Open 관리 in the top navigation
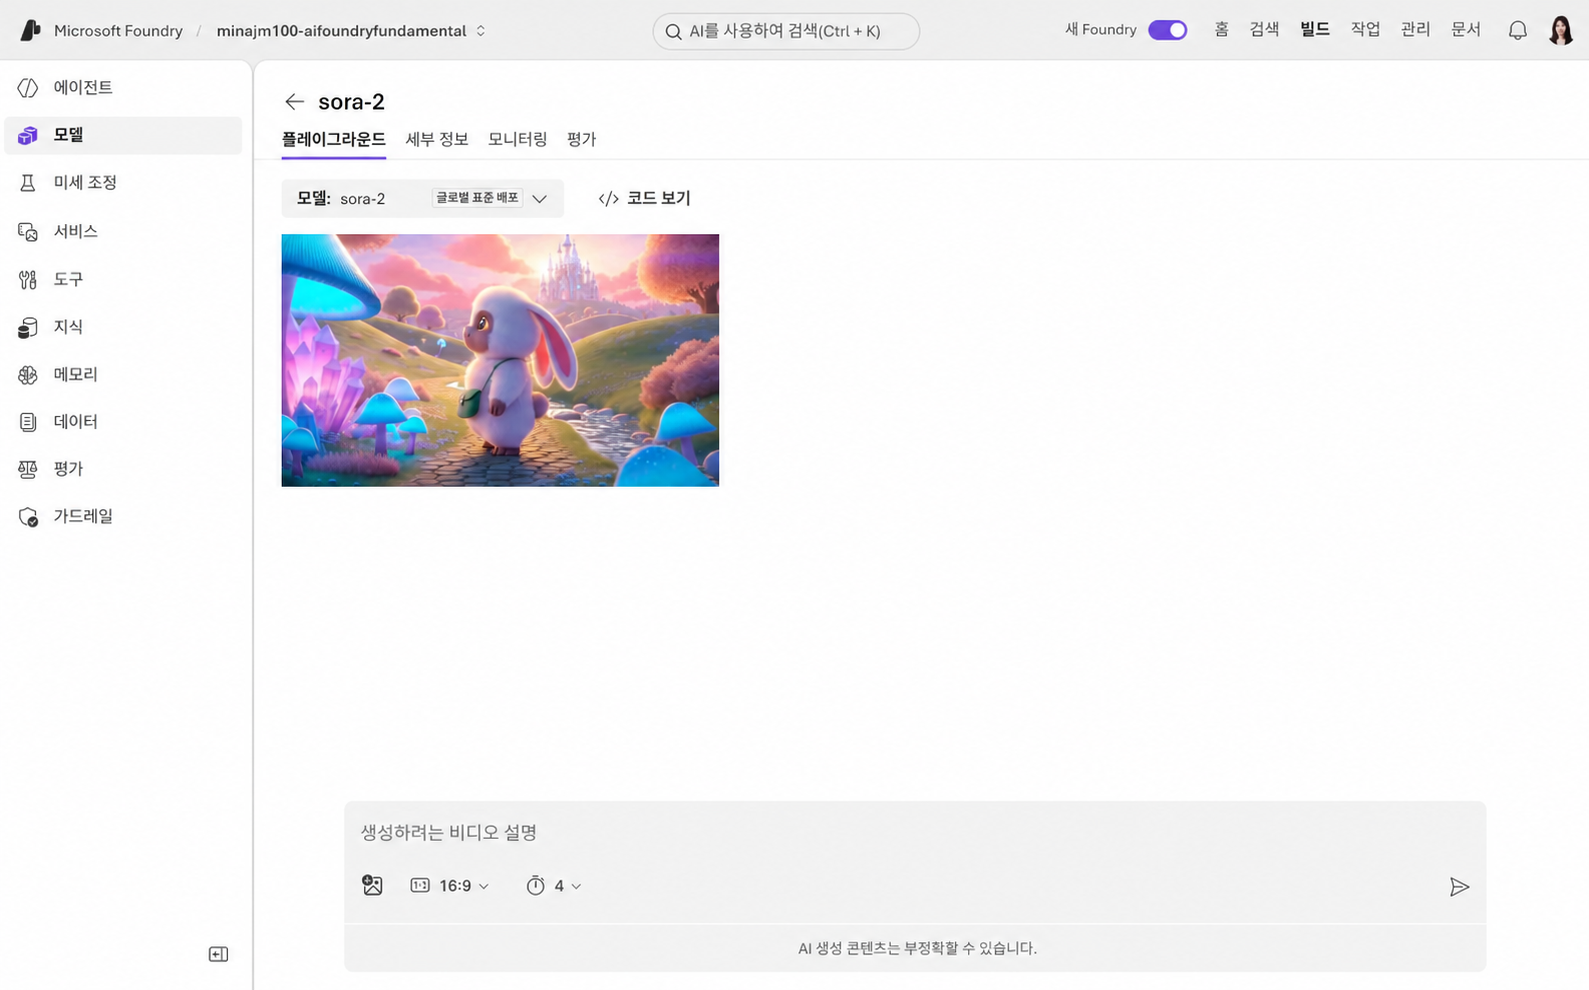 pyautogui.click(x=1415, y=30)
